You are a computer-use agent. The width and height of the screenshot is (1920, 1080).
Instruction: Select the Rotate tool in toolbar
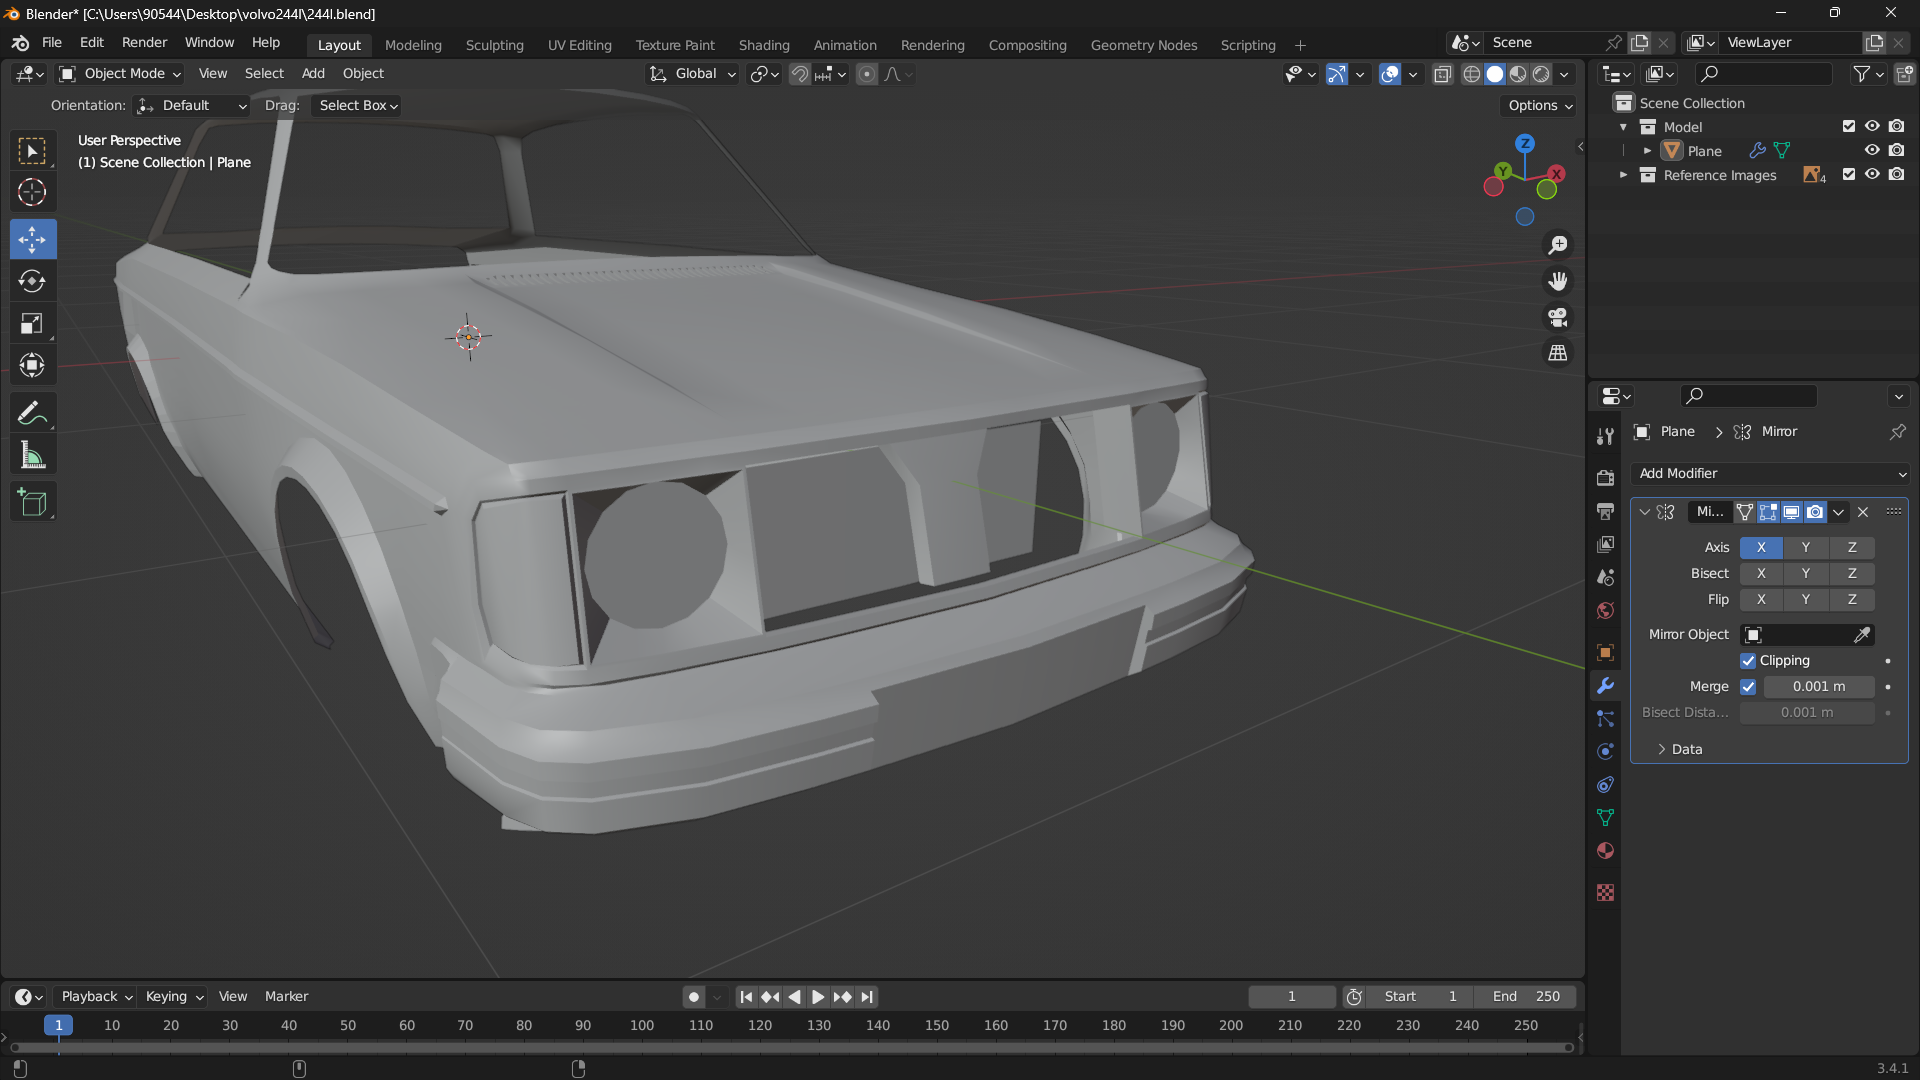[x=32, y=281]
